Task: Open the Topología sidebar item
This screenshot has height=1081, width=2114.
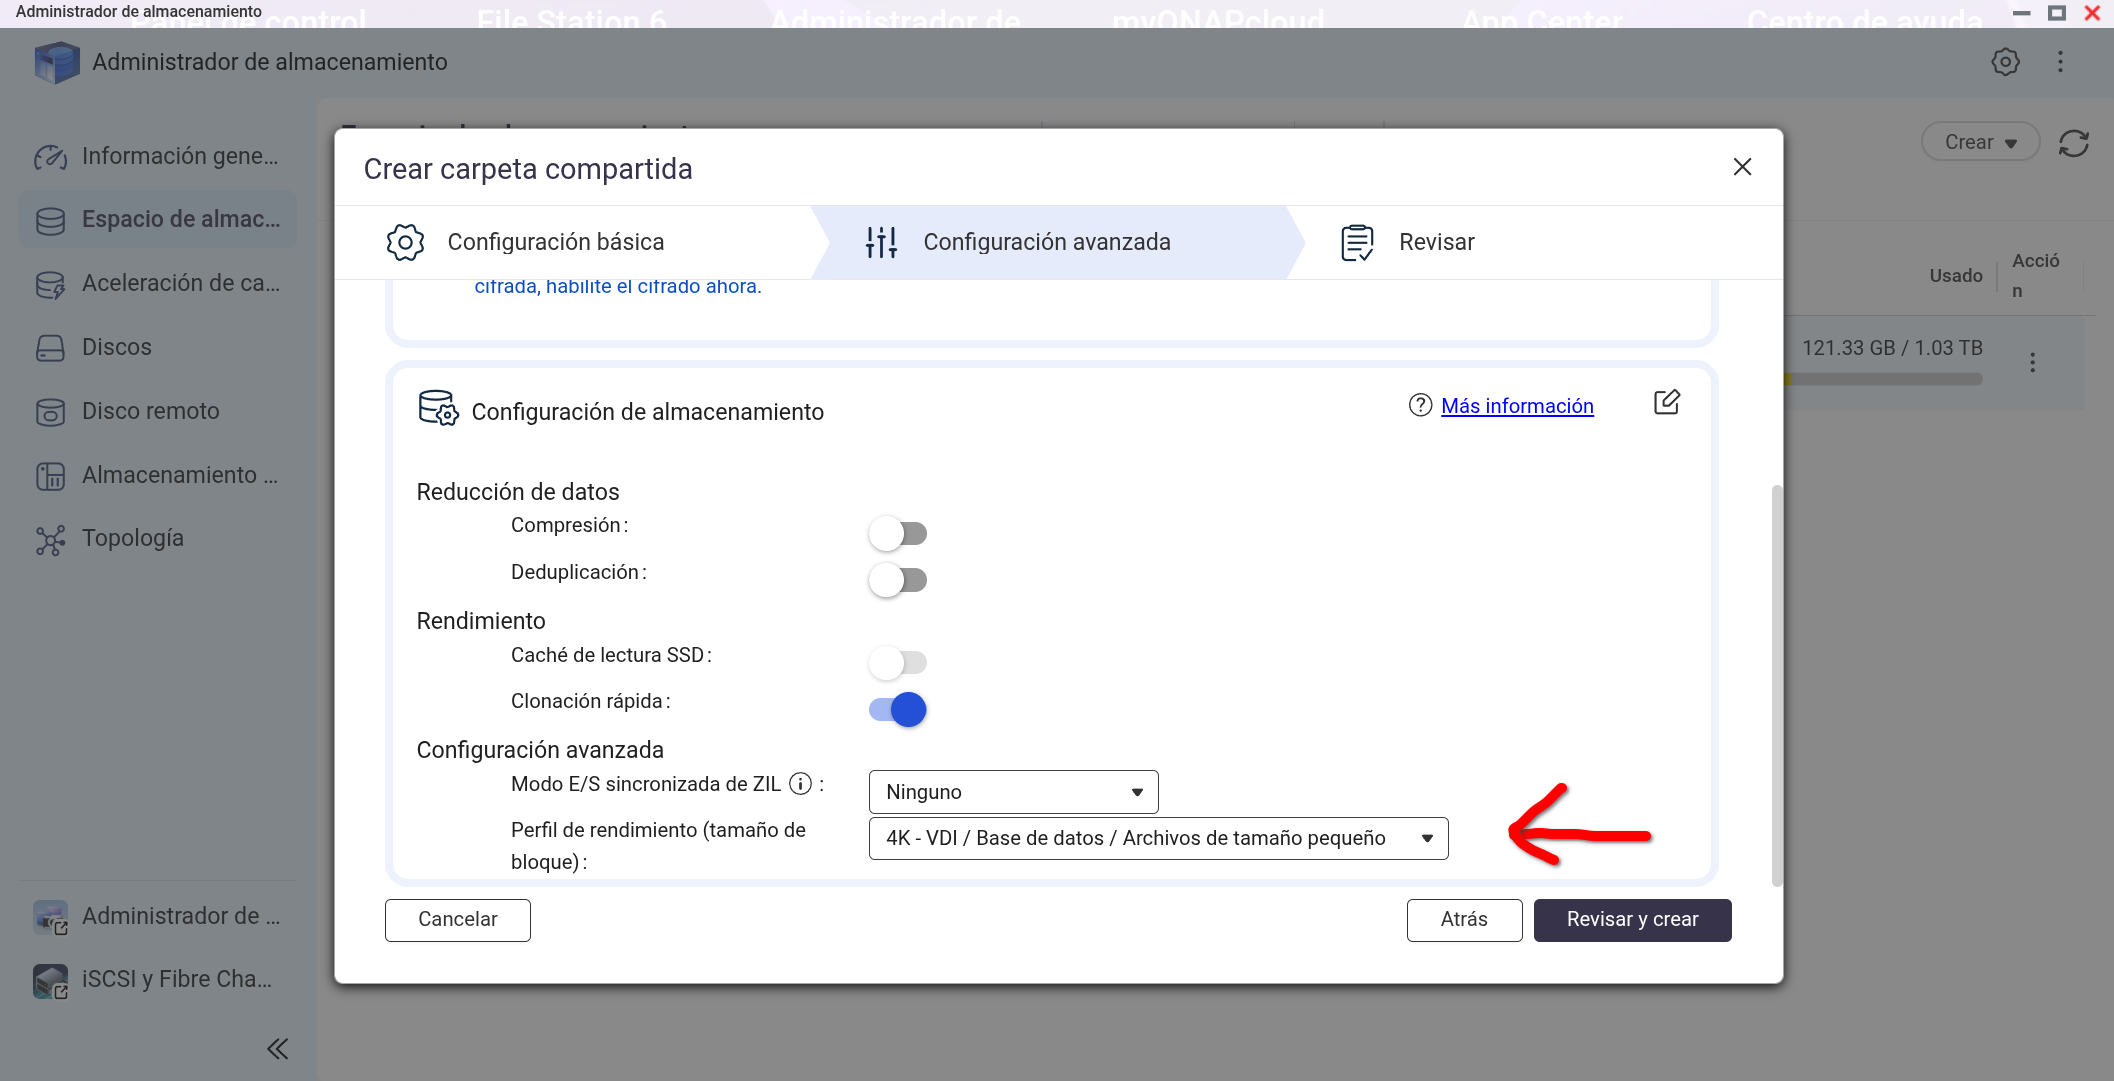Action: click(132, 539)
